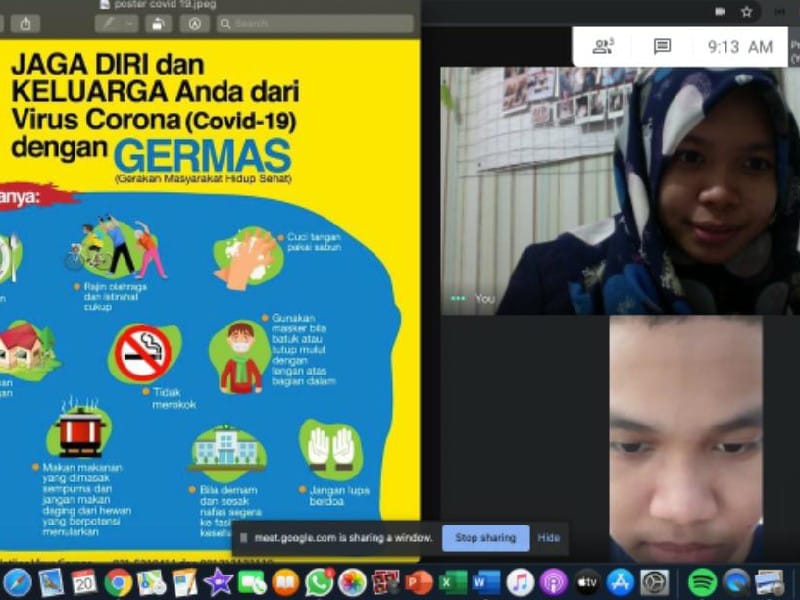Click the camera indicator in address bar
This screenshot has width=800, height=600.
(x=720, y=11)
